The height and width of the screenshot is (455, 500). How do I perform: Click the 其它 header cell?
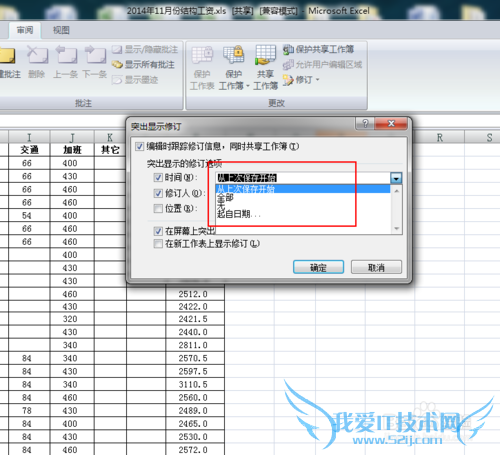click(110, 150)
